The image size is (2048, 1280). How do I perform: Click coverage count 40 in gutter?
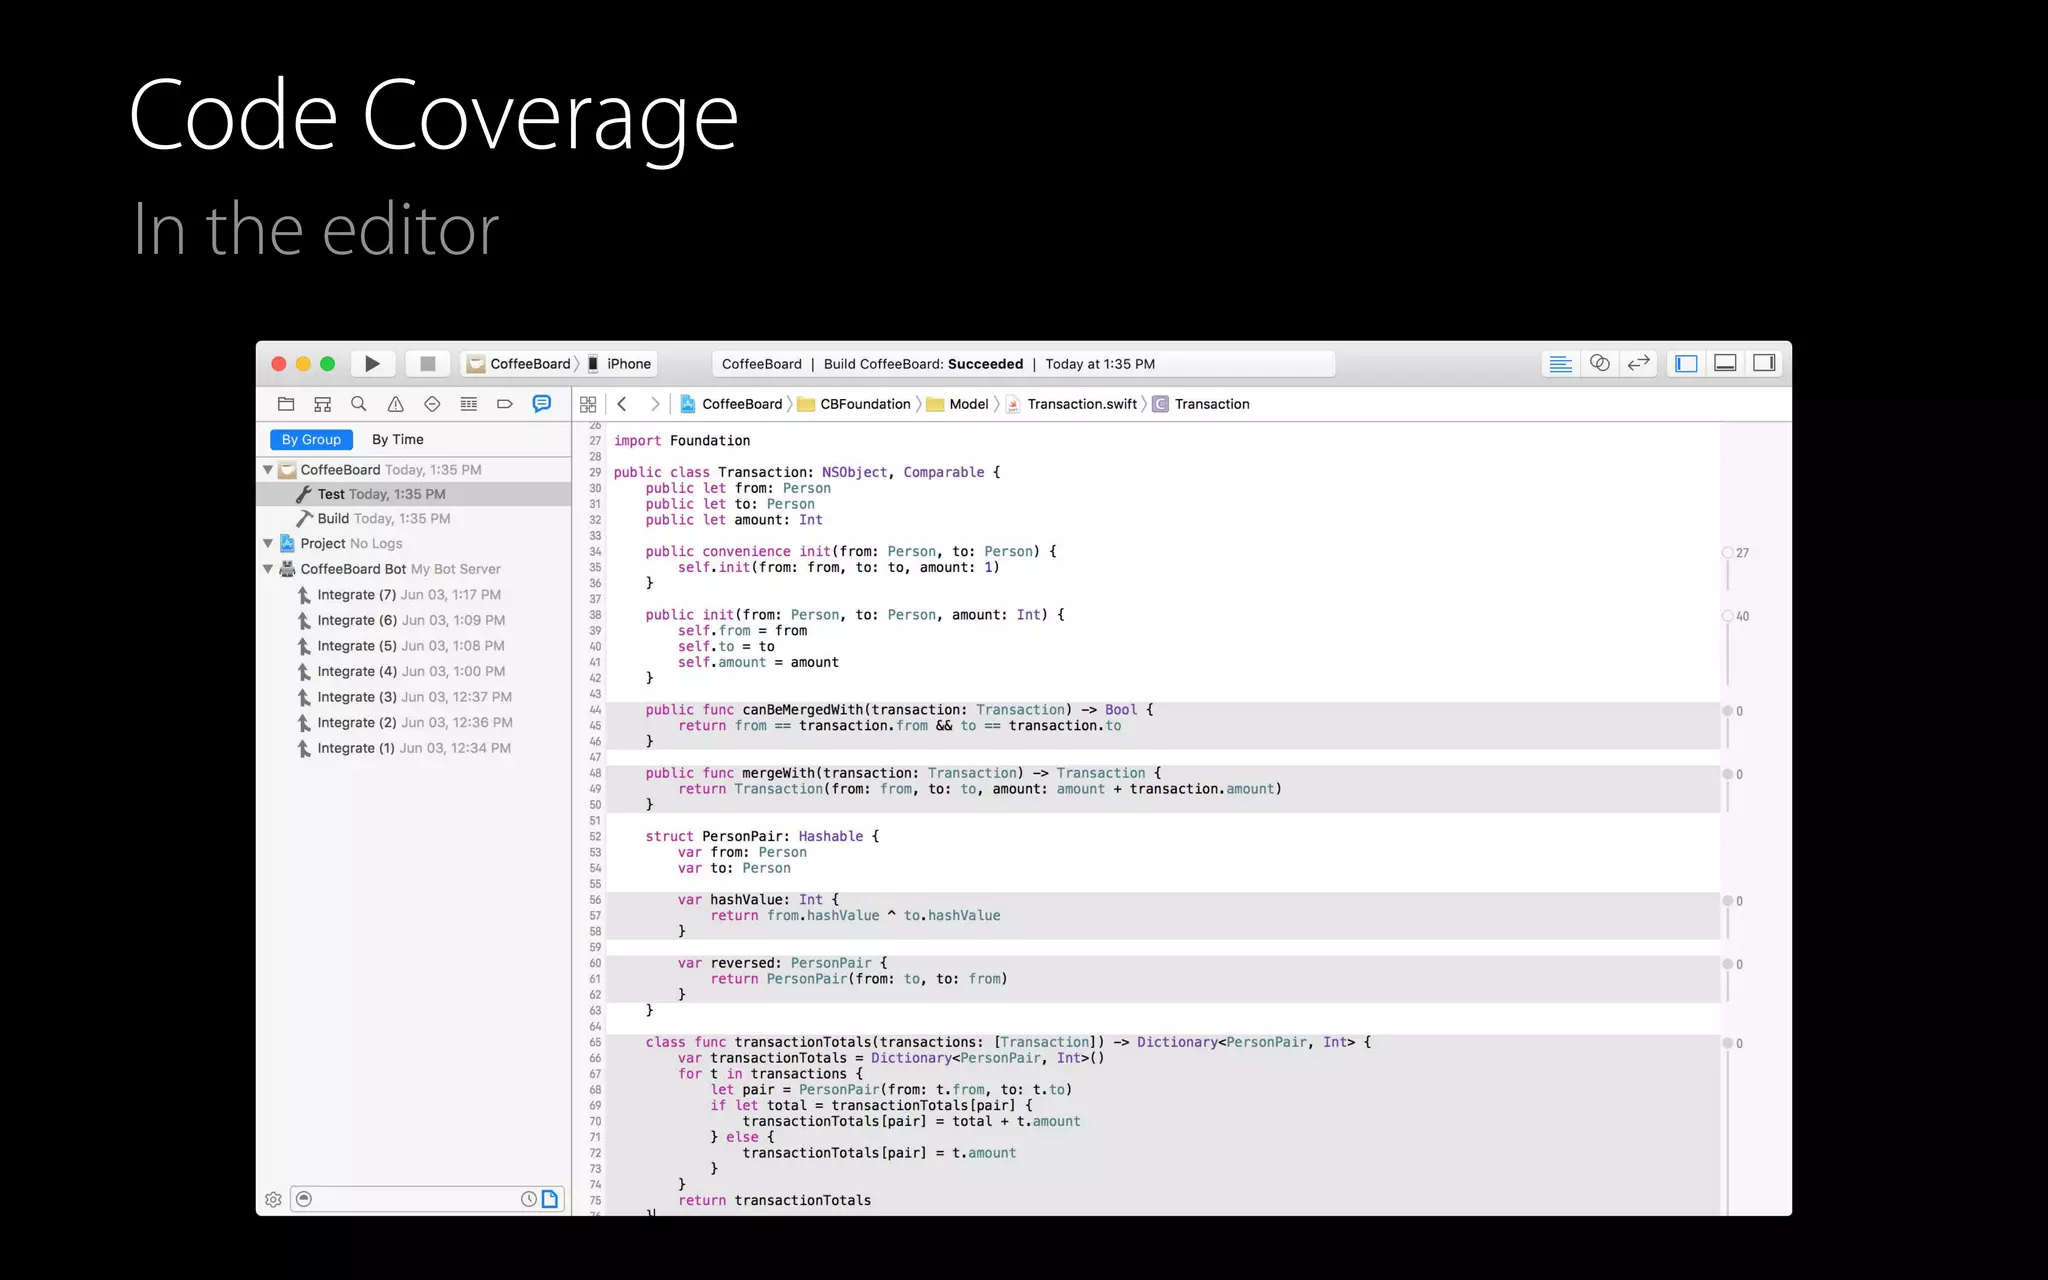tap(1742, 616)
